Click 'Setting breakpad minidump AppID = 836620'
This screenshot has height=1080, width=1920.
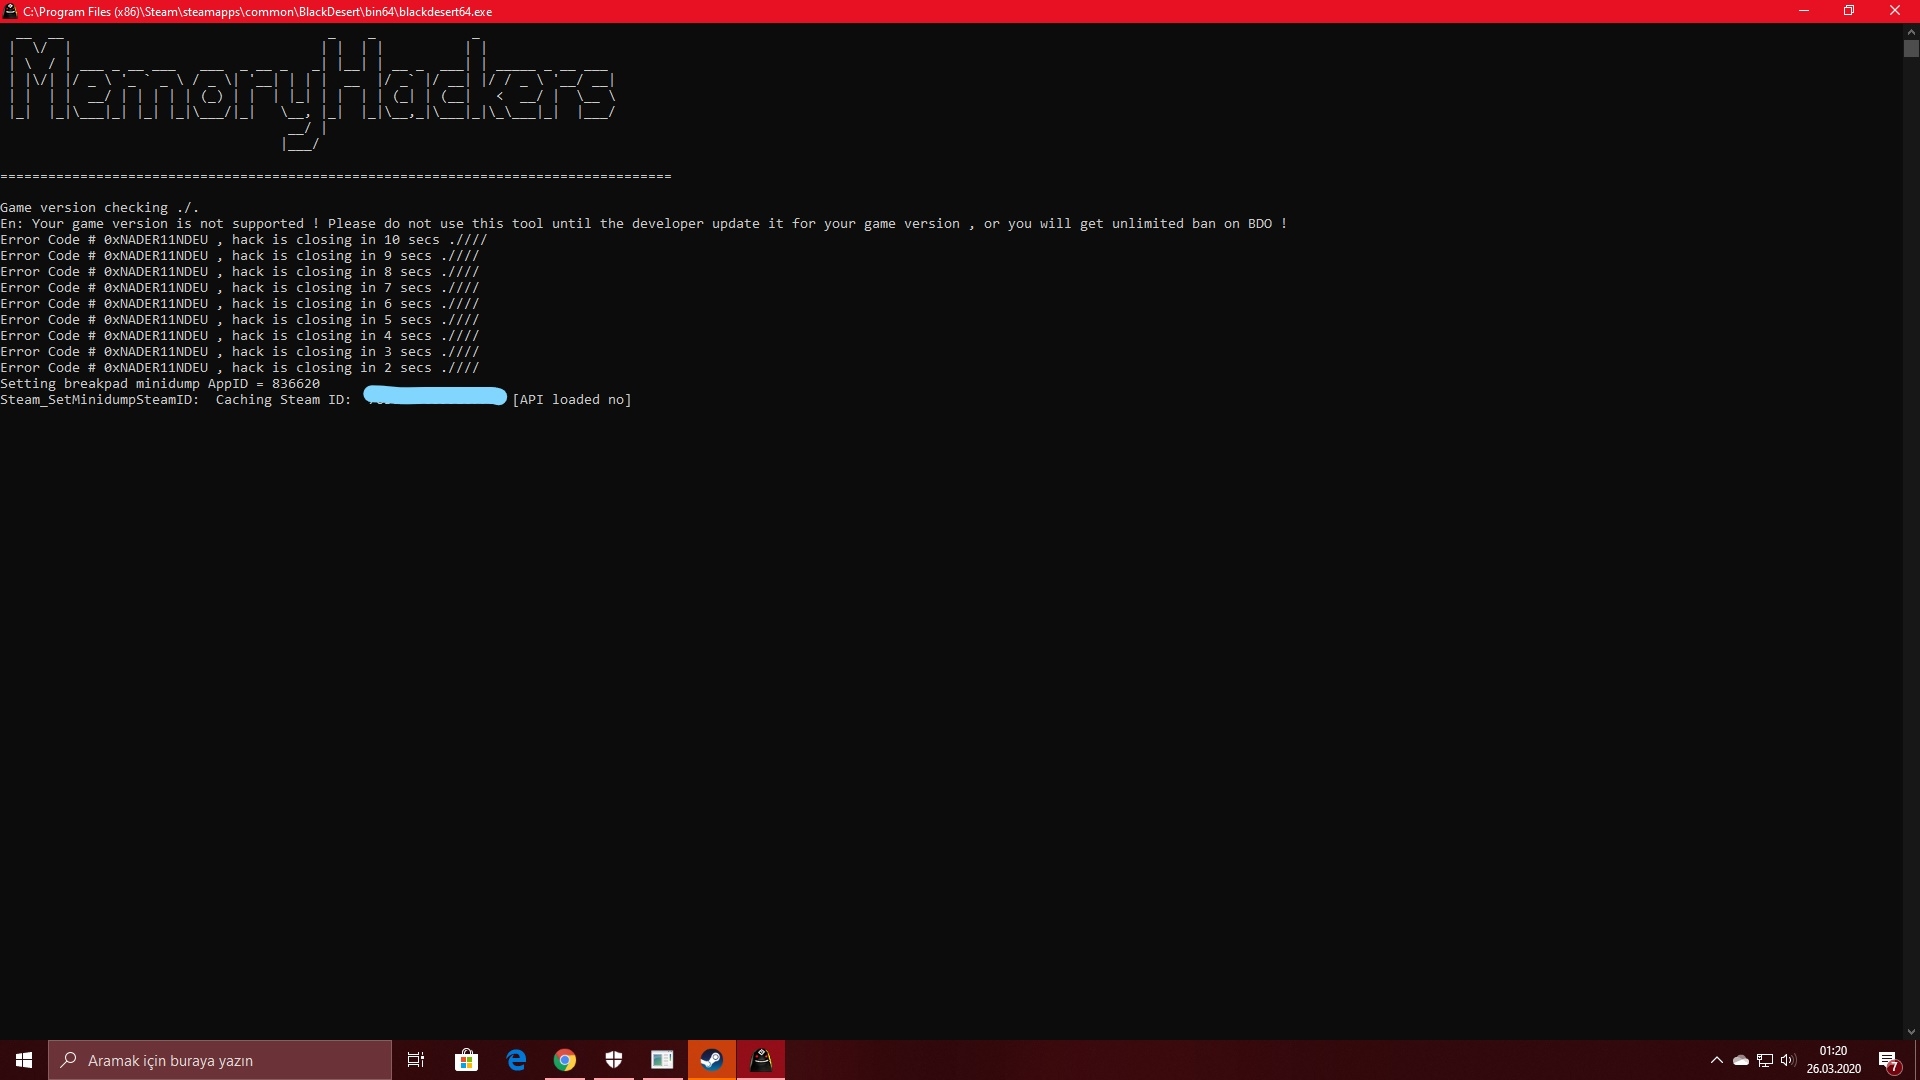tap(160, 384)
